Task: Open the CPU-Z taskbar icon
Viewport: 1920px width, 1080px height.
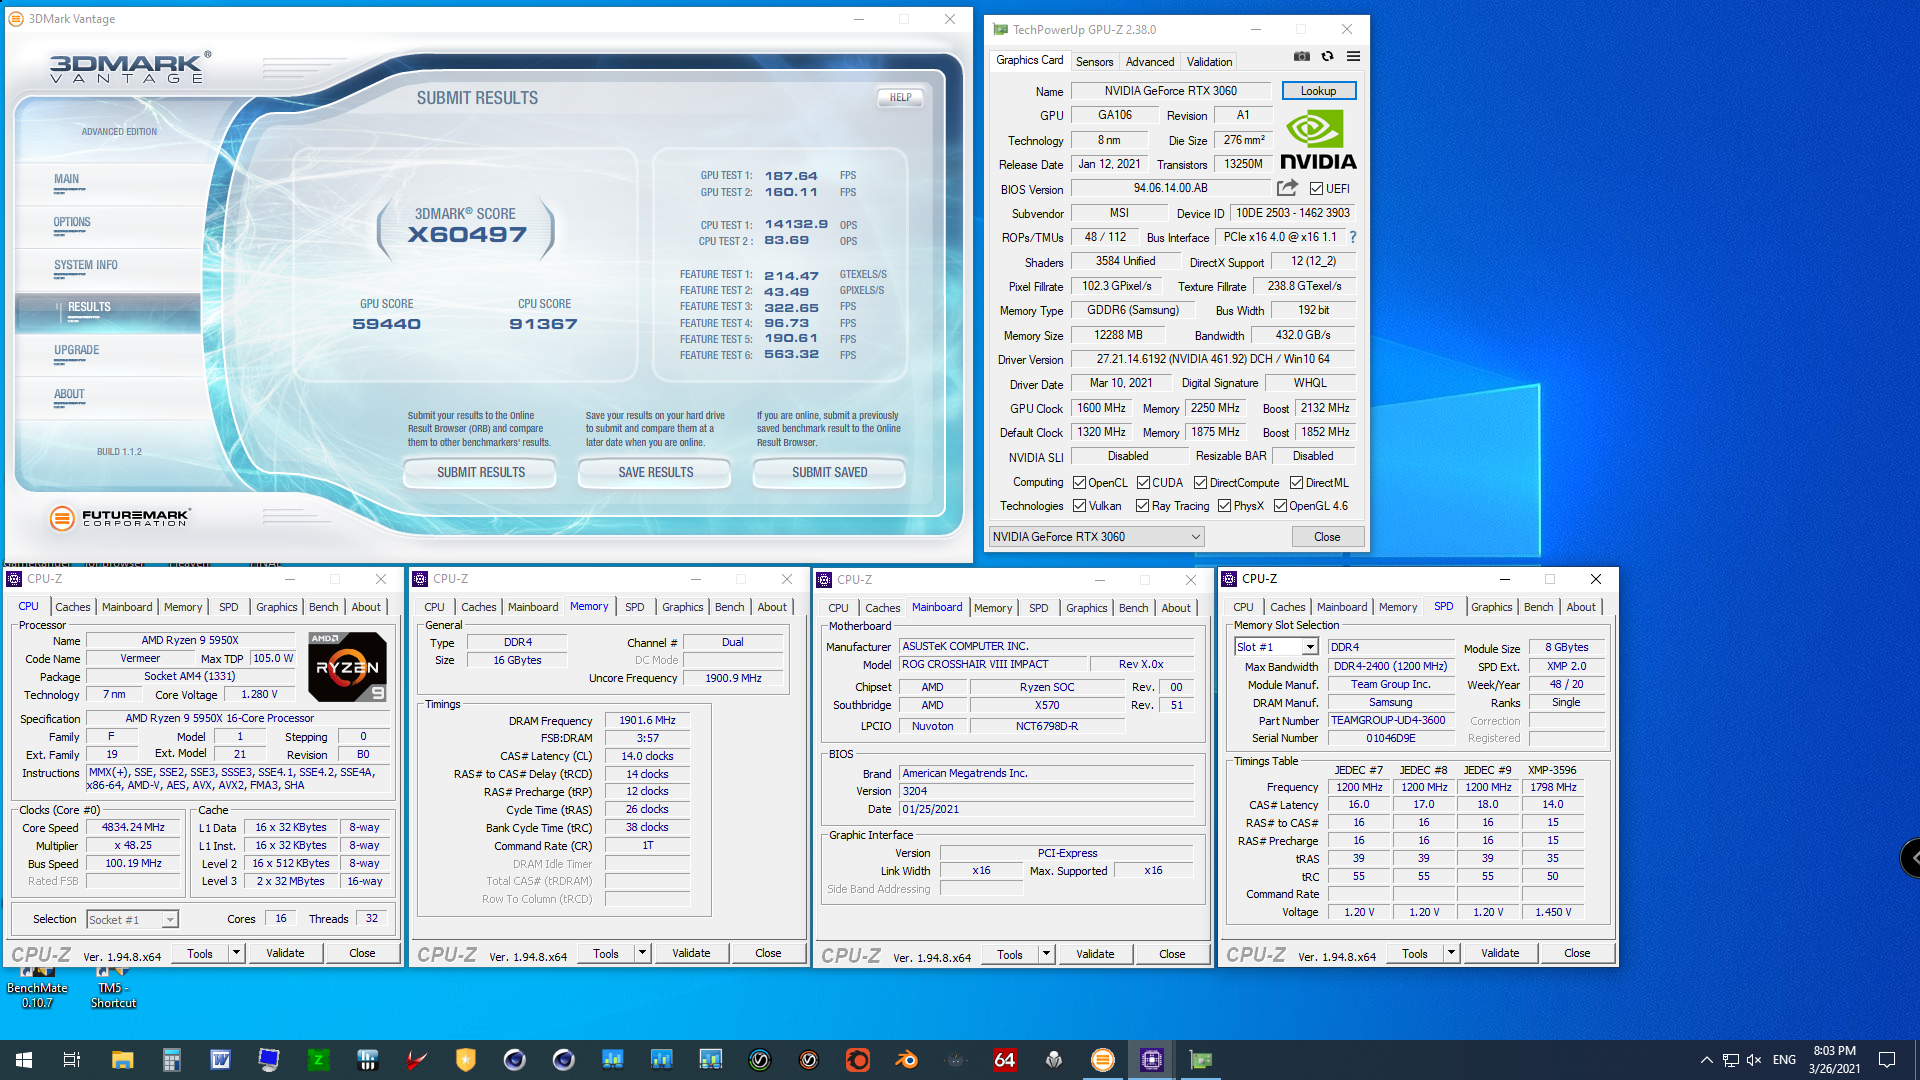Action: pos(1152,1060)
